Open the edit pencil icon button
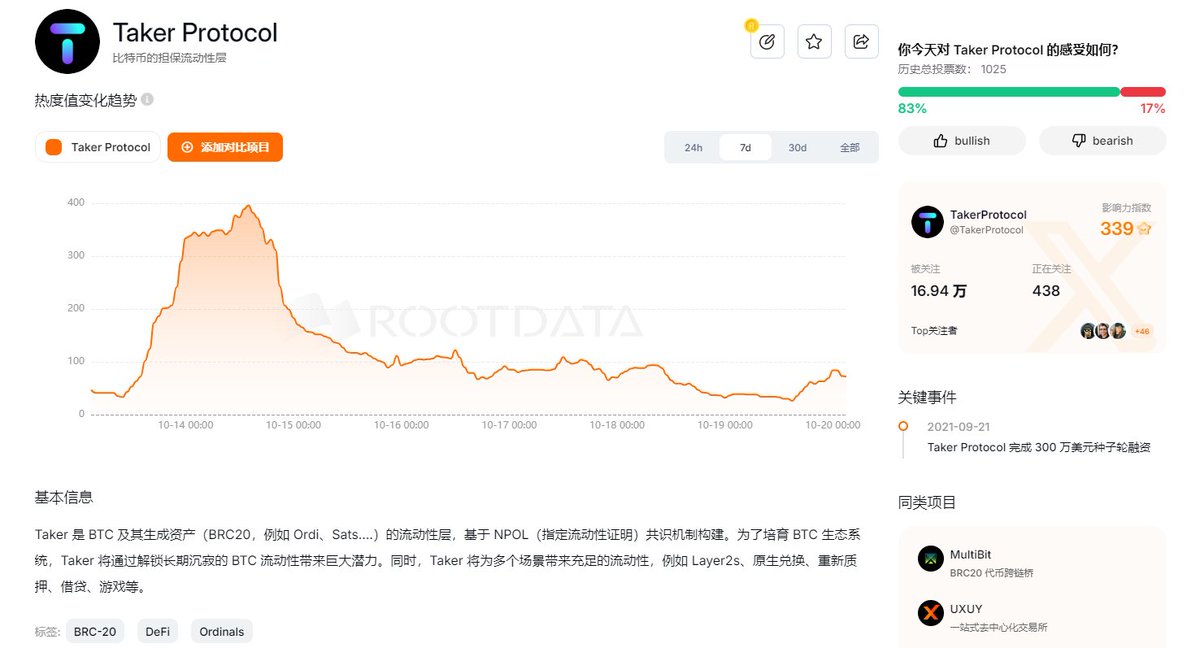Image resolution: width=1200 pixels, height=648 pixels. click(x=767, y=41)
